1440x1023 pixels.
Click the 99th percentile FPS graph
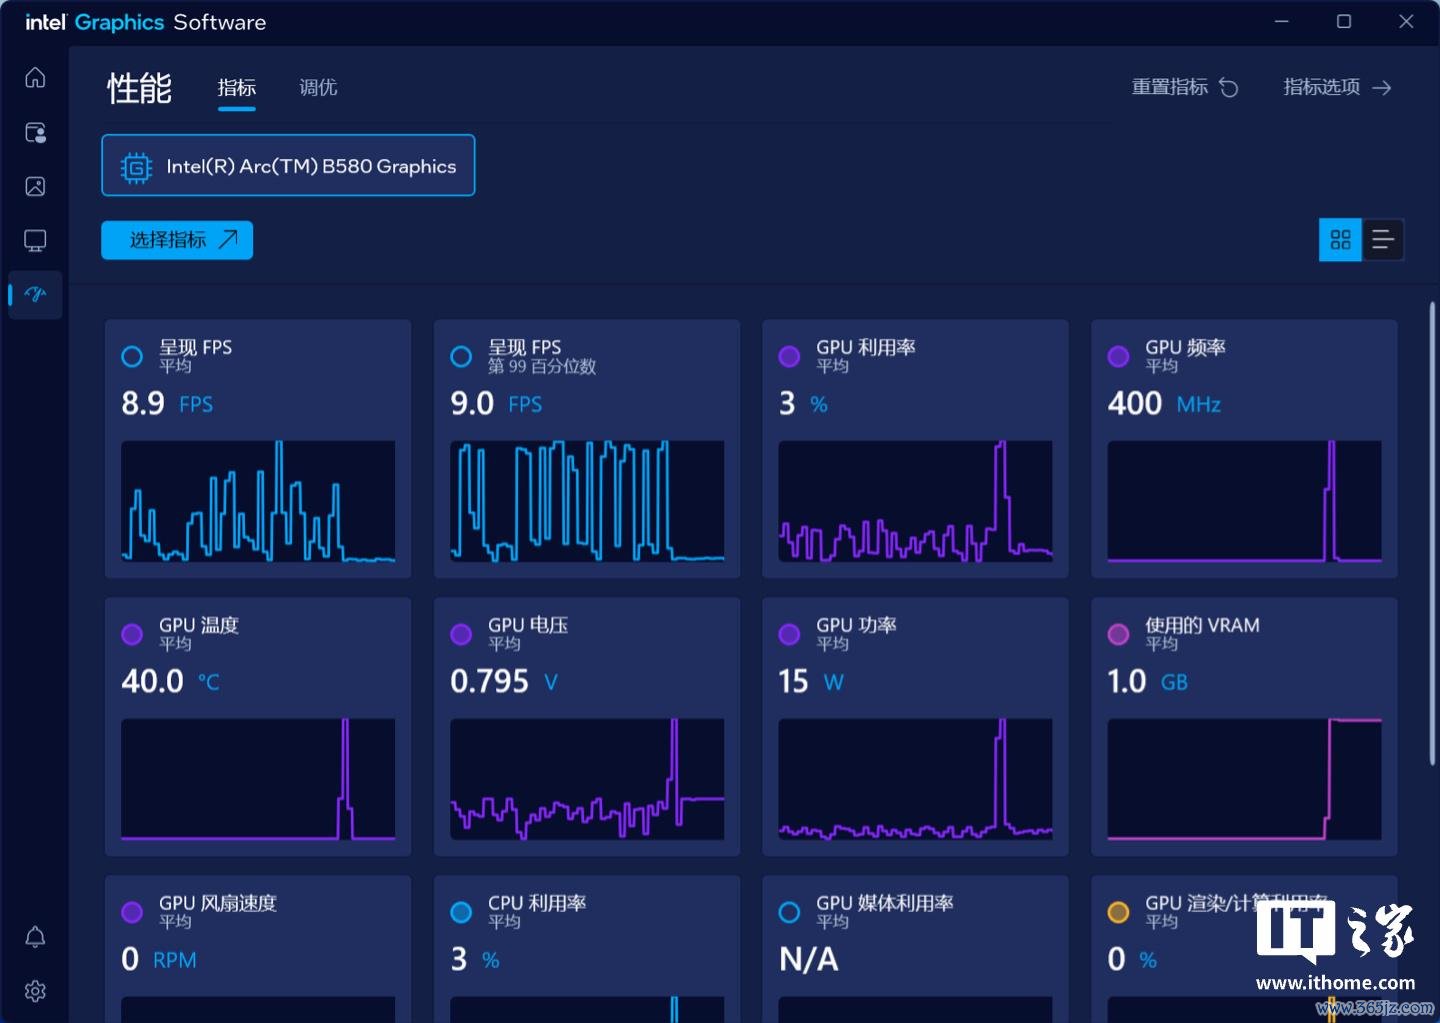(x=587, y=501)
